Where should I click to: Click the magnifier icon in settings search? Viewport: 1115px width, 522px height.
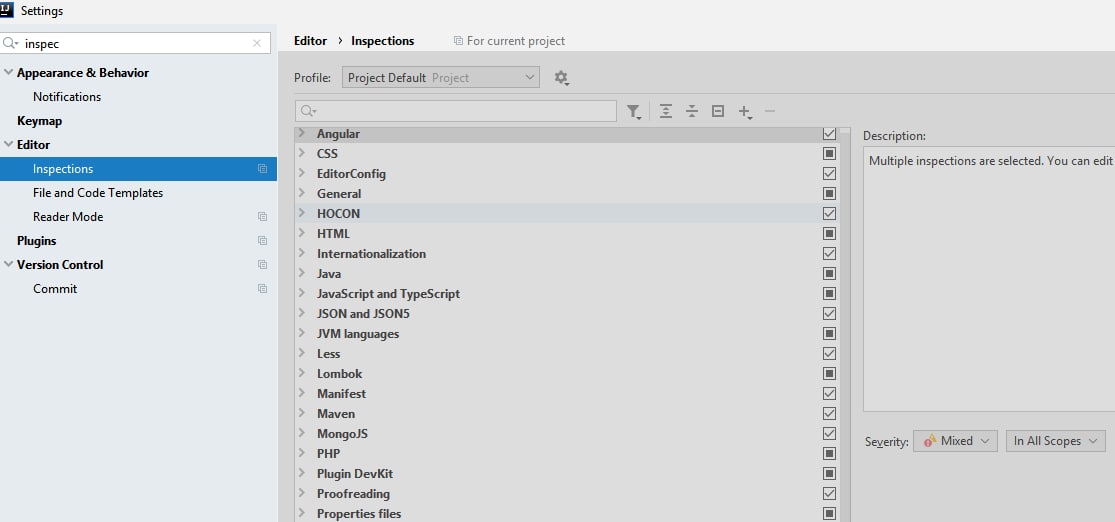(11, 43)
